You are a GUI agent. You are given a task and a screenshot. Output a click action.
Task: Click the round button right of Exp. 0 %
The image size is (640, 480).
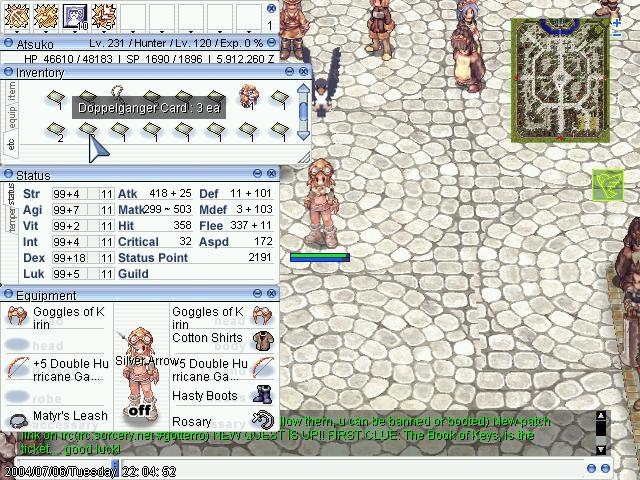coord(271,42)
